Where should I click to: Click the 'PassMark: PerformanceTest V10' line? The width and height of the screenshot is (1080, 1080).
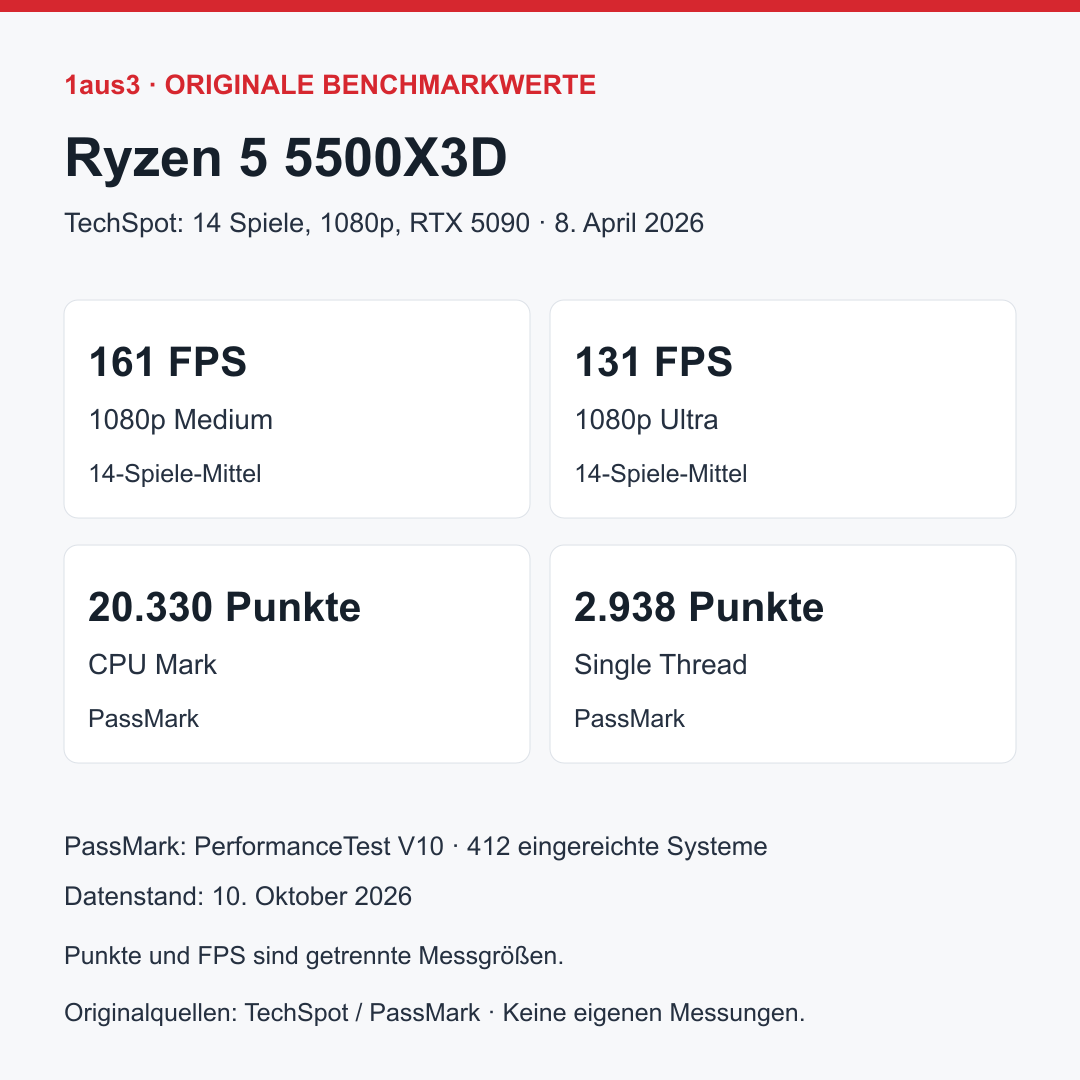[415, 847]
